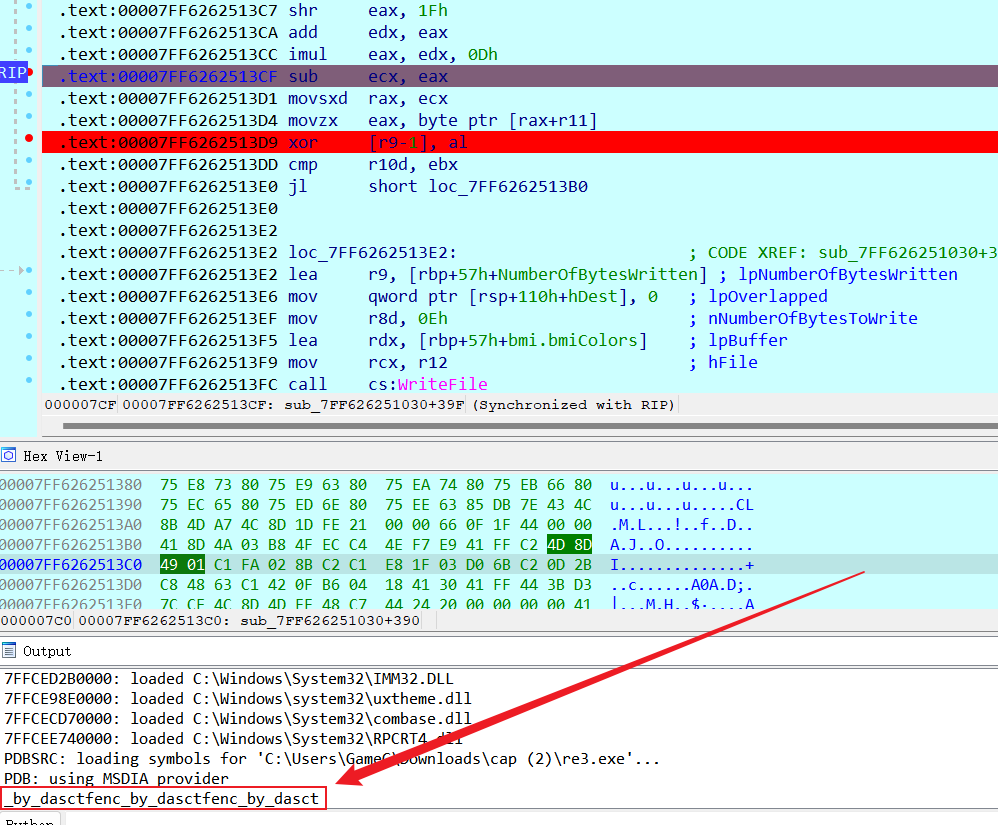Set breakpoint dot beside movzx eax, byte ptr
Screen dimensions: 998x825
29,116
